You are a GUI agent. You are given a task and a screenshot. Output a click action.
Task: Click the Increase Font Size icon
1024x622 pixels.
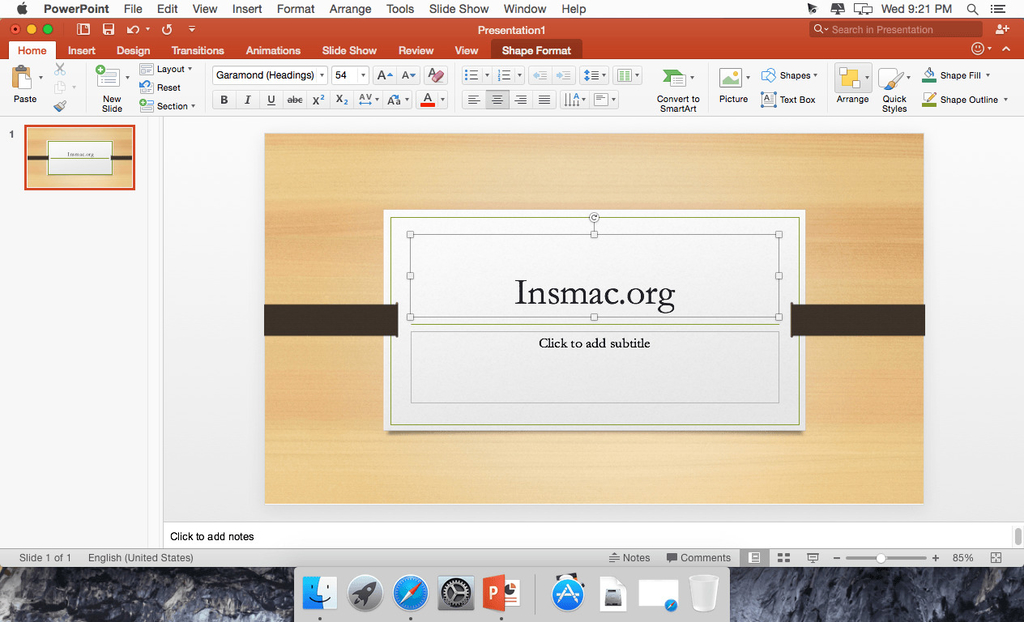(384, 75)
